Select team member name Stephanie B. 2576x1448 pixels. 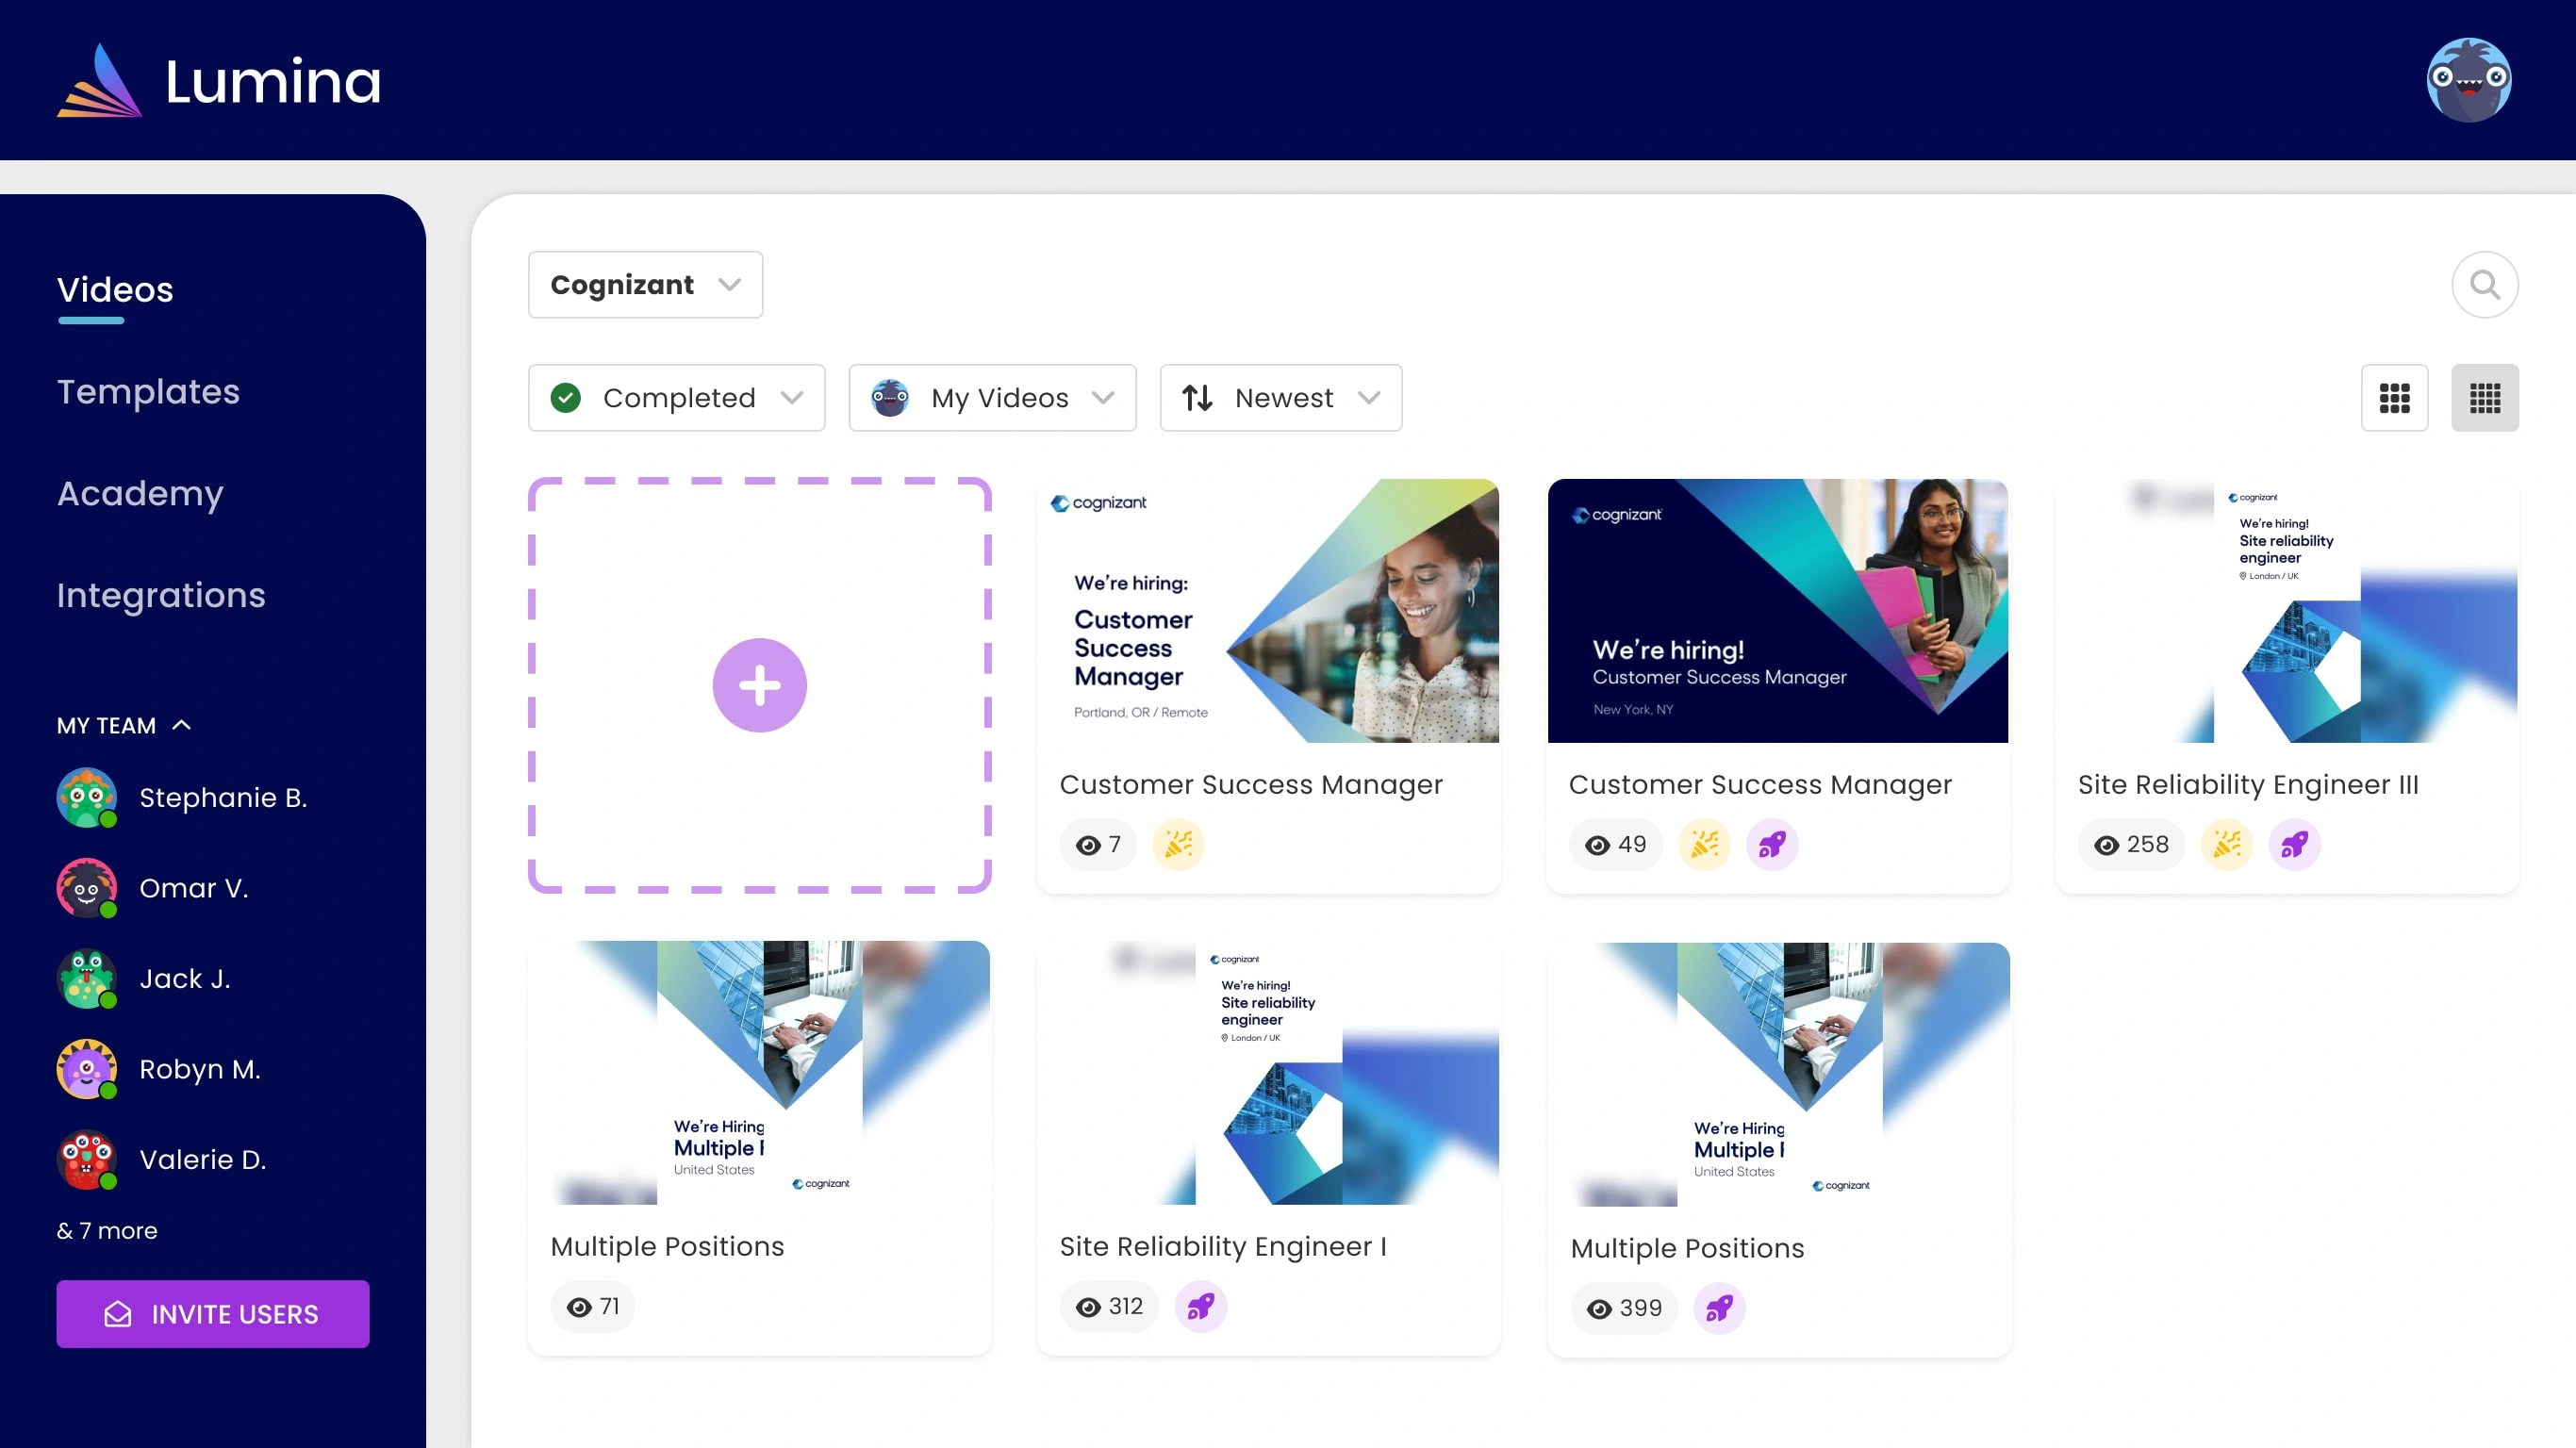tap(223, 798)
